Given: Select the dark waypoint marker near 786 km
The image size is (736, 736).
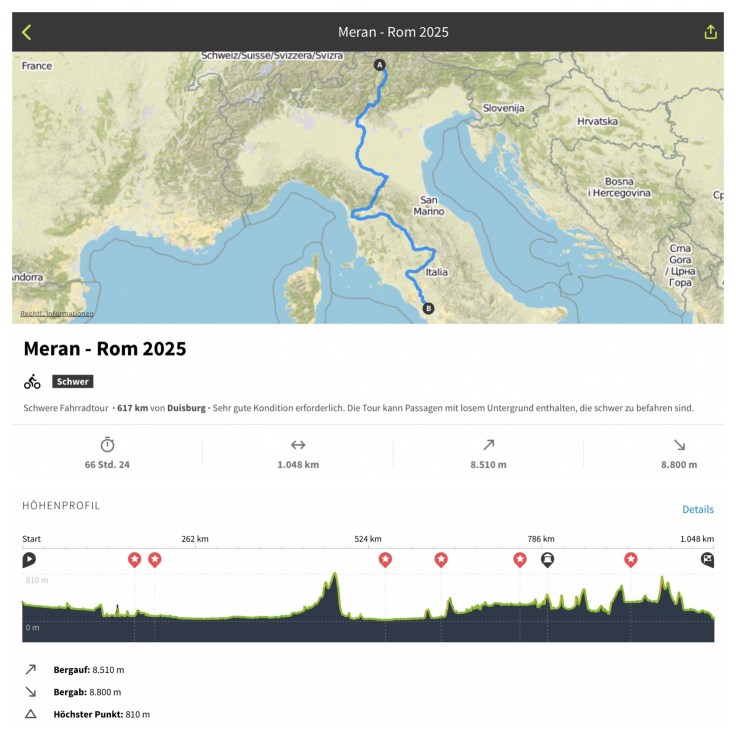Looking at the screenshot, I should (547, 560).
